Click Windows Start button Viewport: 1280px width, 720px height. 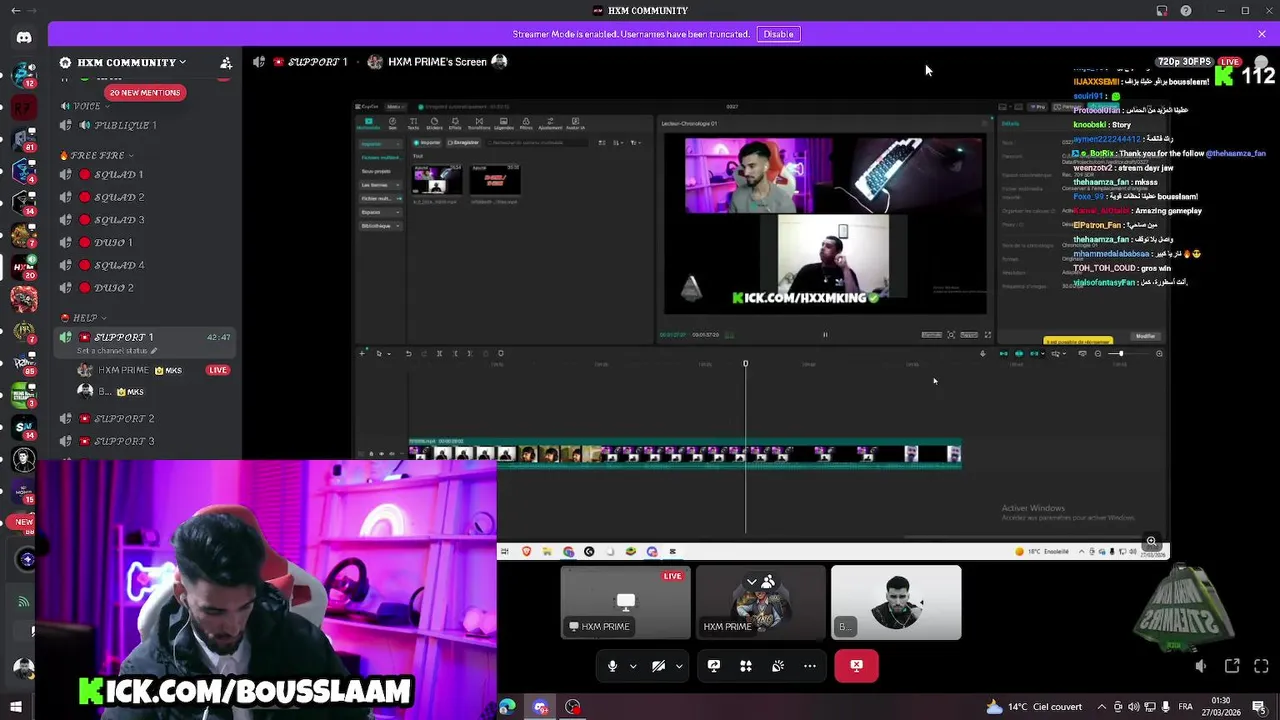click(x=15, y=707)
